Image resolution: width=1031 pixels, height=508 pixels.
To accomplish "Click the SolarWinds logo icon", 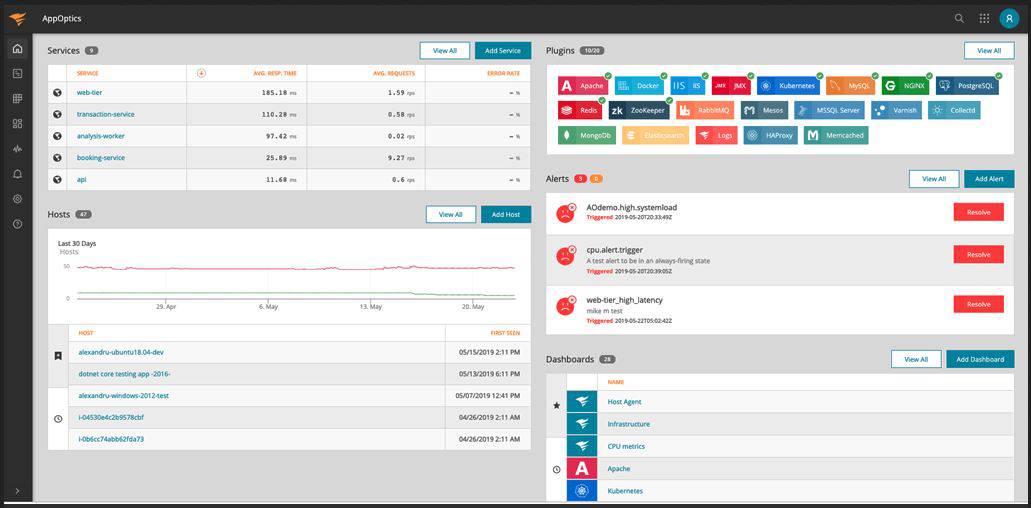I will pos(17,19).
